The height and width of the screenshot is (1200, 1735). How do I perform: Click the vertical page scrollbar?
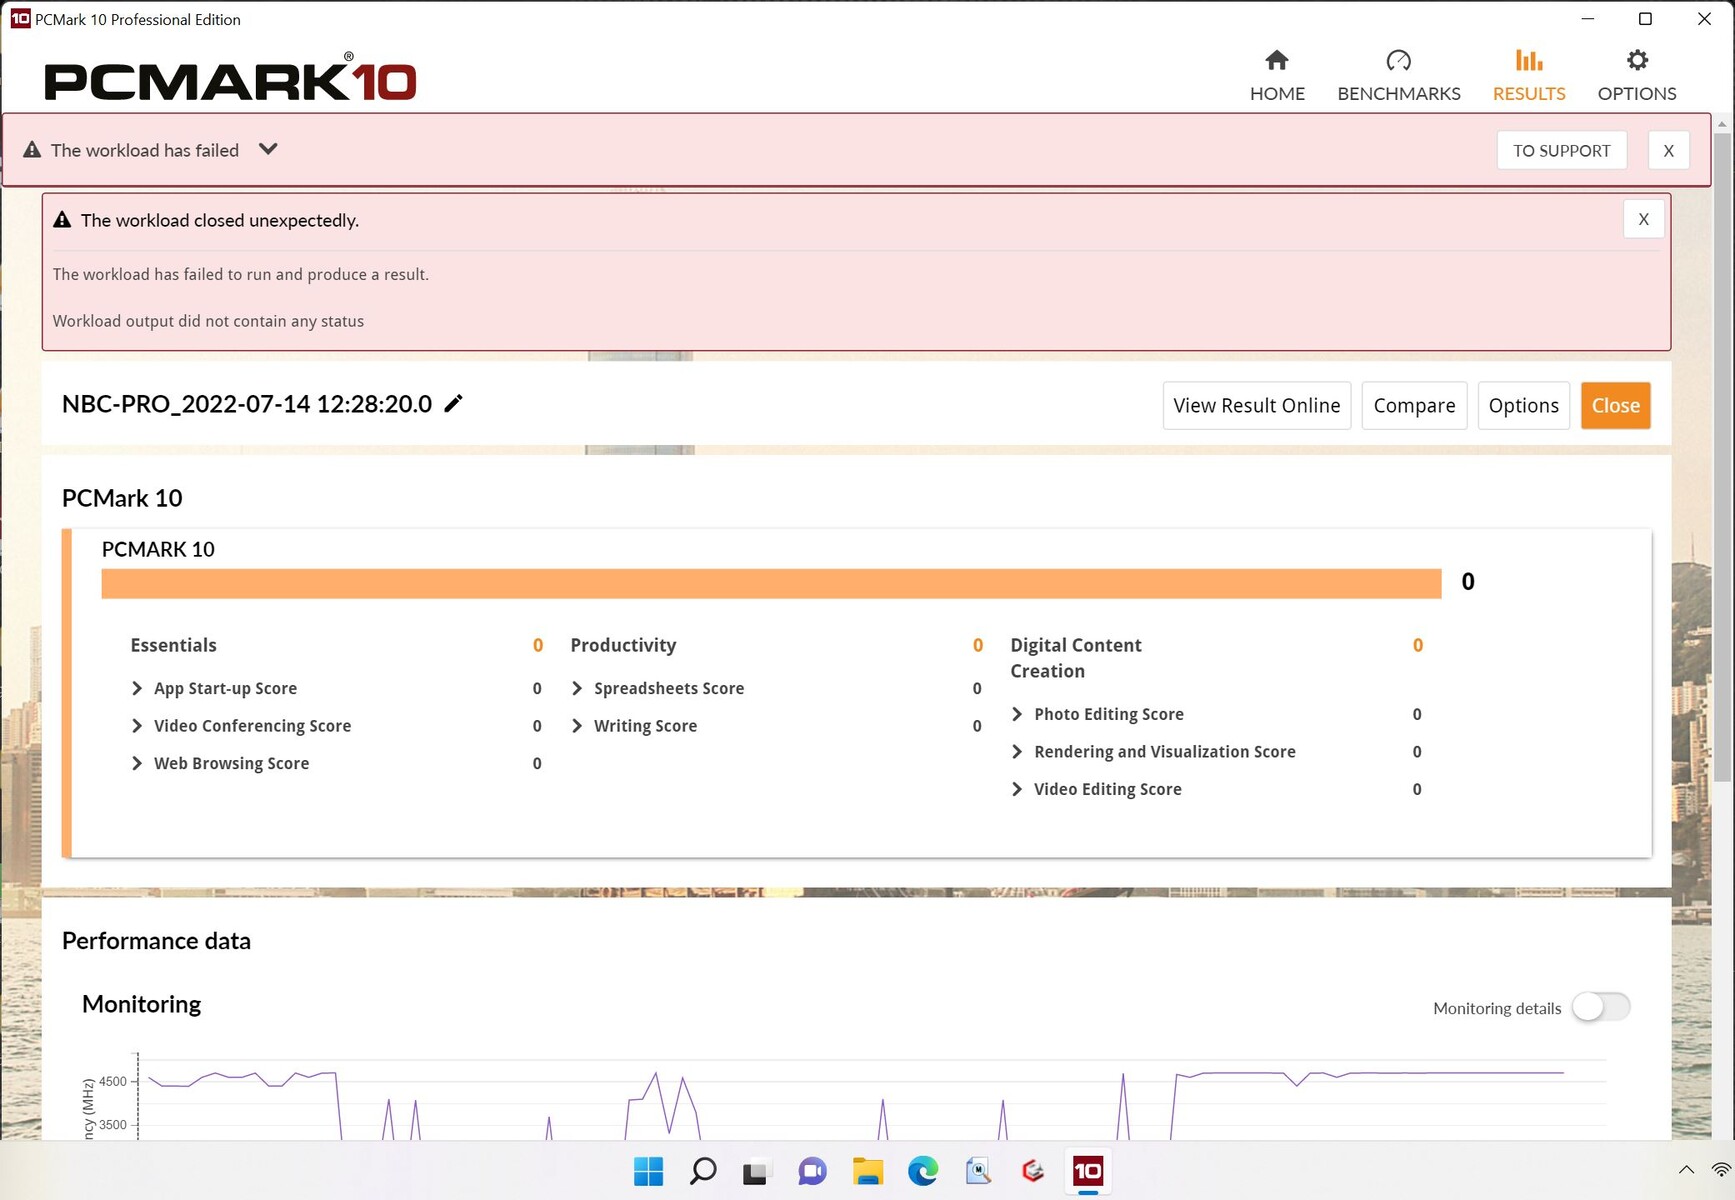[x=1722, y=456]
